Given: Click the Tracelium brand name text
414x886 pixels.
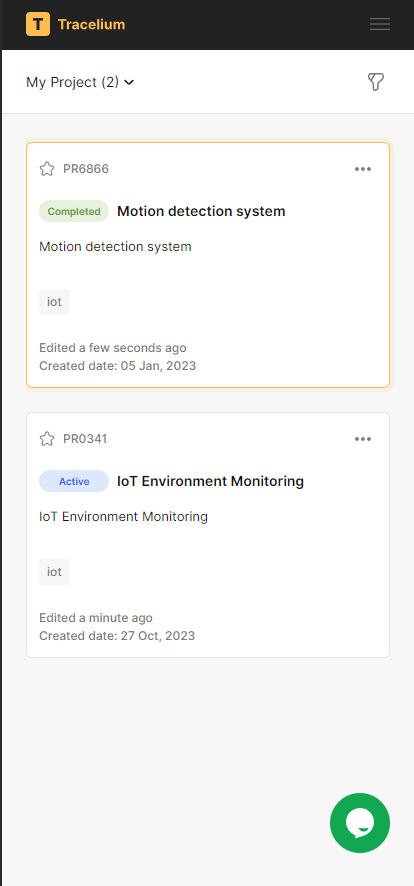Looking at the screenshot, I should 91,24.
